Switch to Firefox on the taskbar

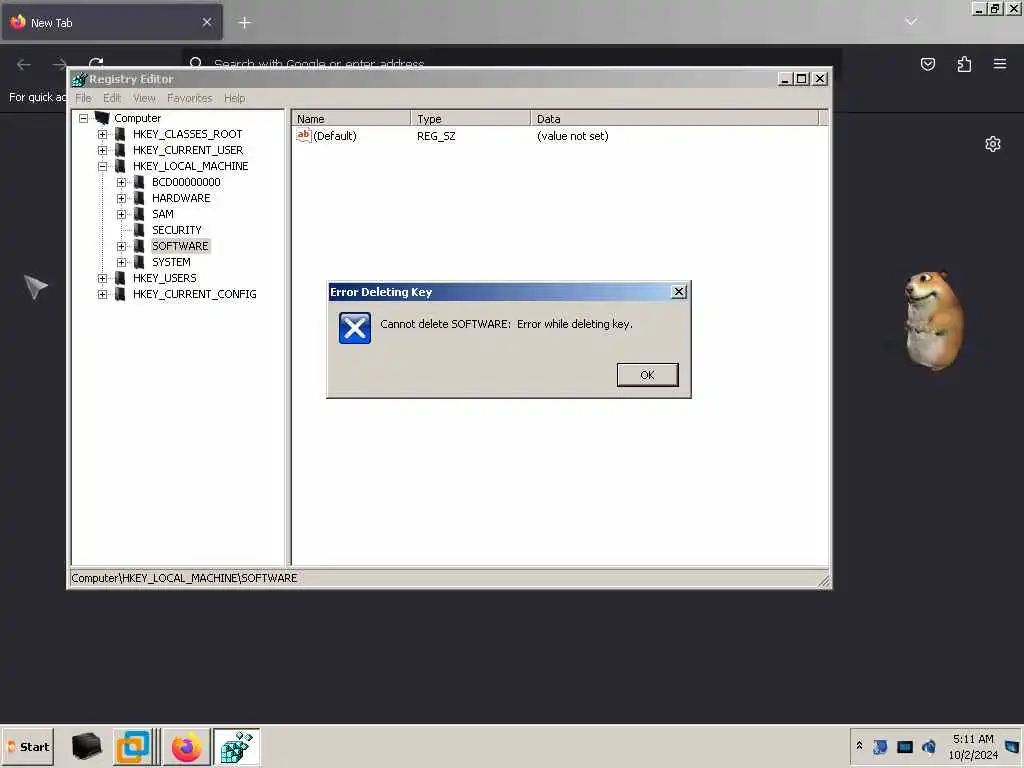[x=186, y=746]
